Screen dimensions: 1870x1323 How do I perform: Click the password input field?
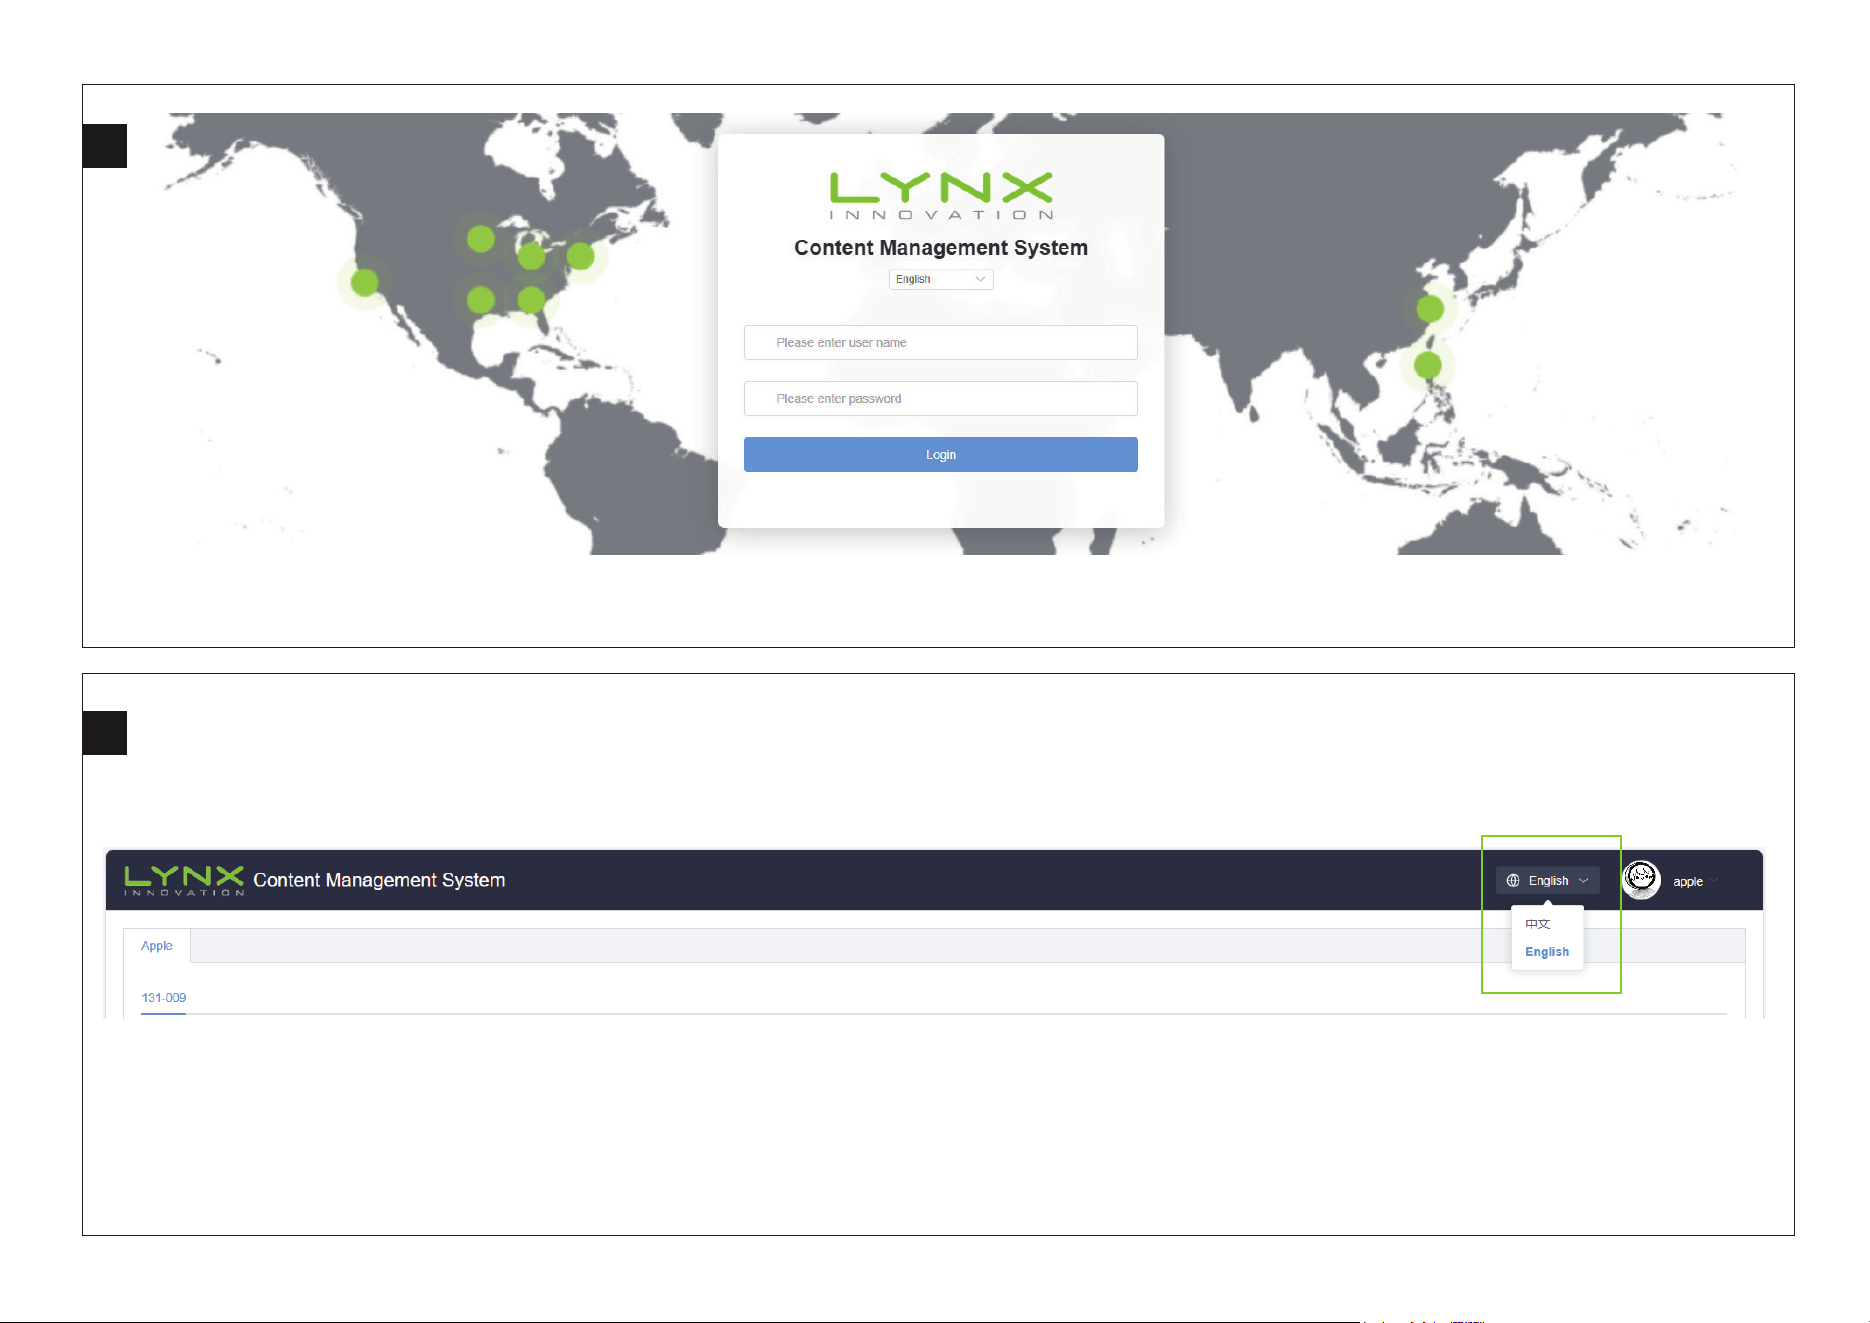tap(941, 398)
